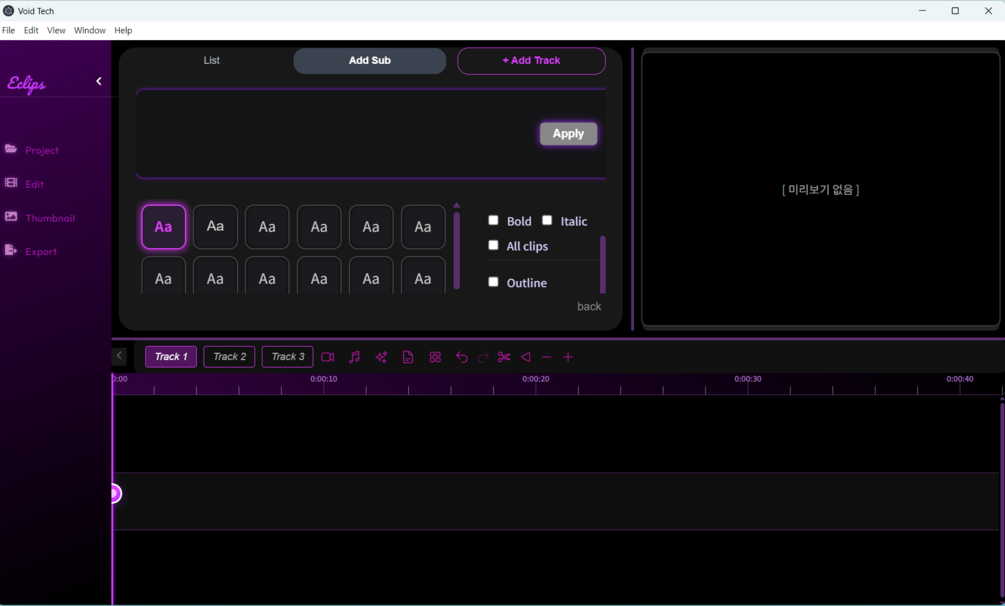Select the Track 2 tab
This screenshot has height=606, width=1005.
229,357
